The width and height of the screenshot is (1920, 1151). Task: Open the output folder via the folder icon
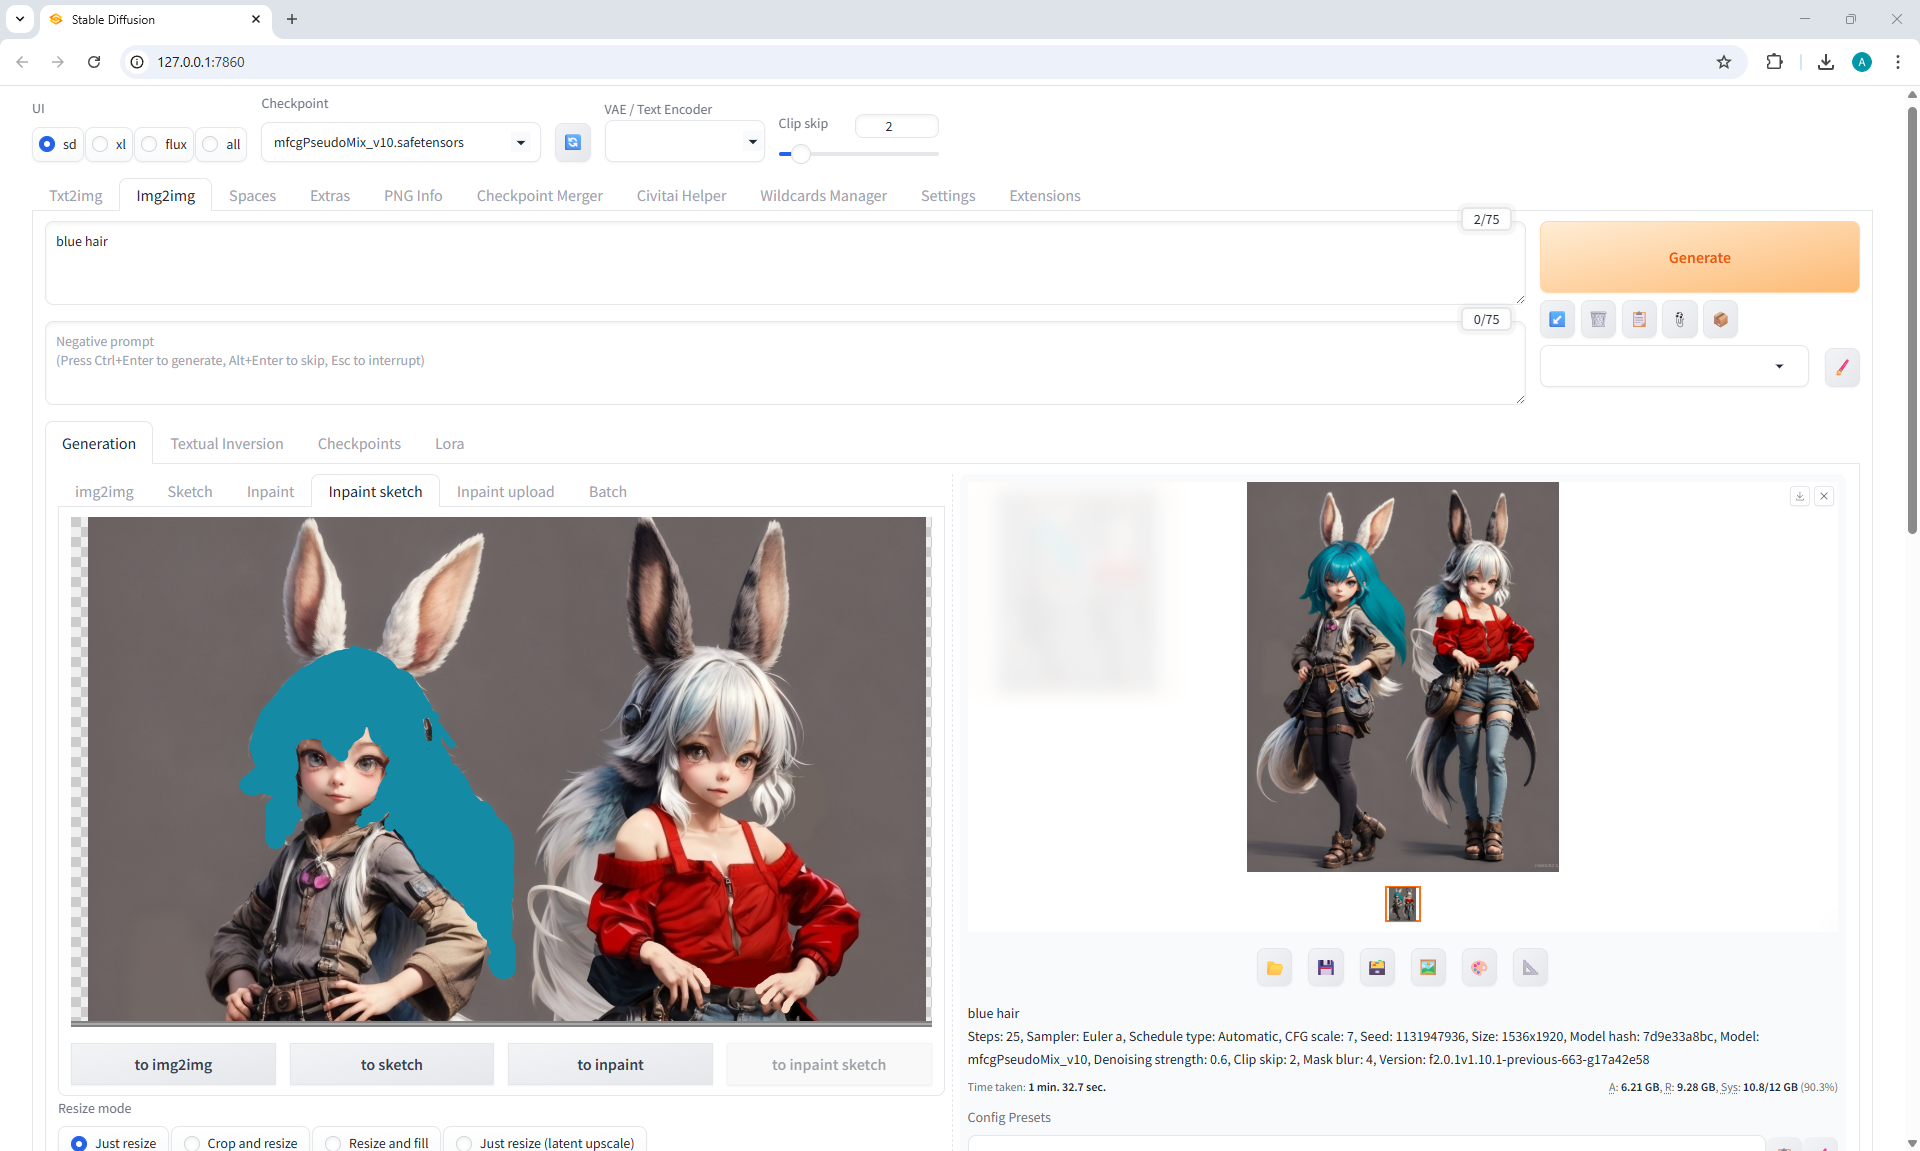click(1274, 967)
